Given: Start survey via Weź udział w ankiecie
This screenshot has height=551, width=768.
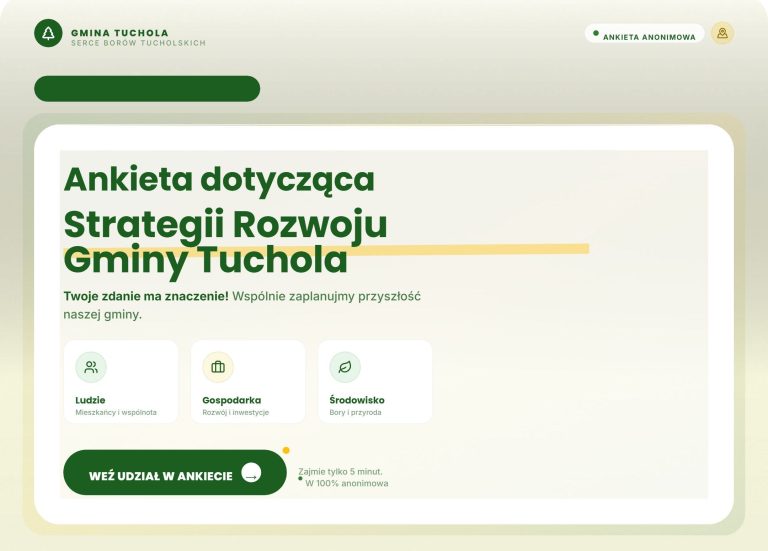Looking at the screenshot, I should point(175,473).
